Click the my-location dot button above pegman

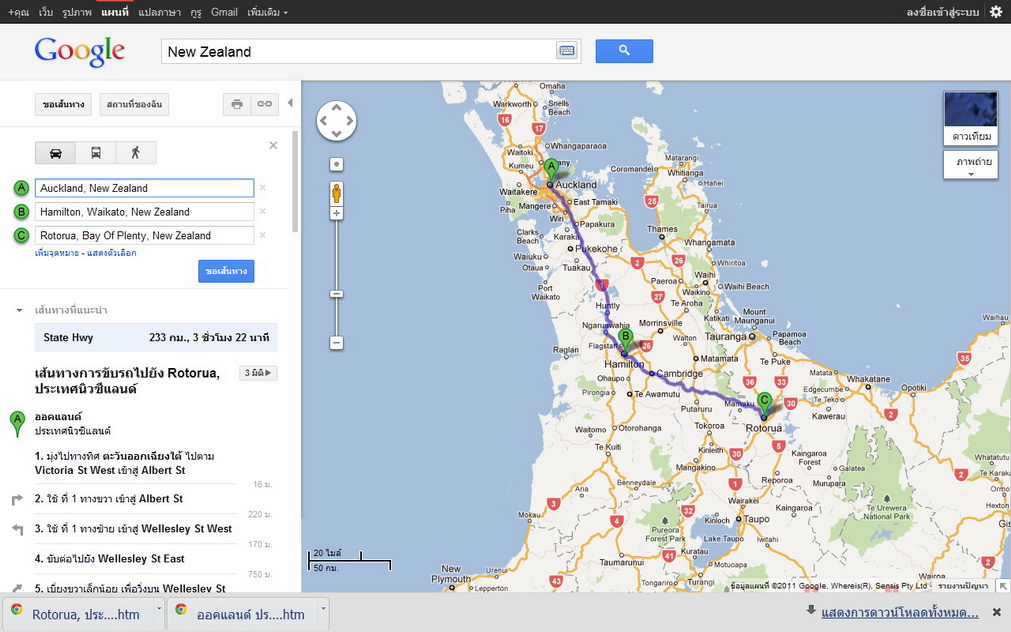(x=337, y=164)
